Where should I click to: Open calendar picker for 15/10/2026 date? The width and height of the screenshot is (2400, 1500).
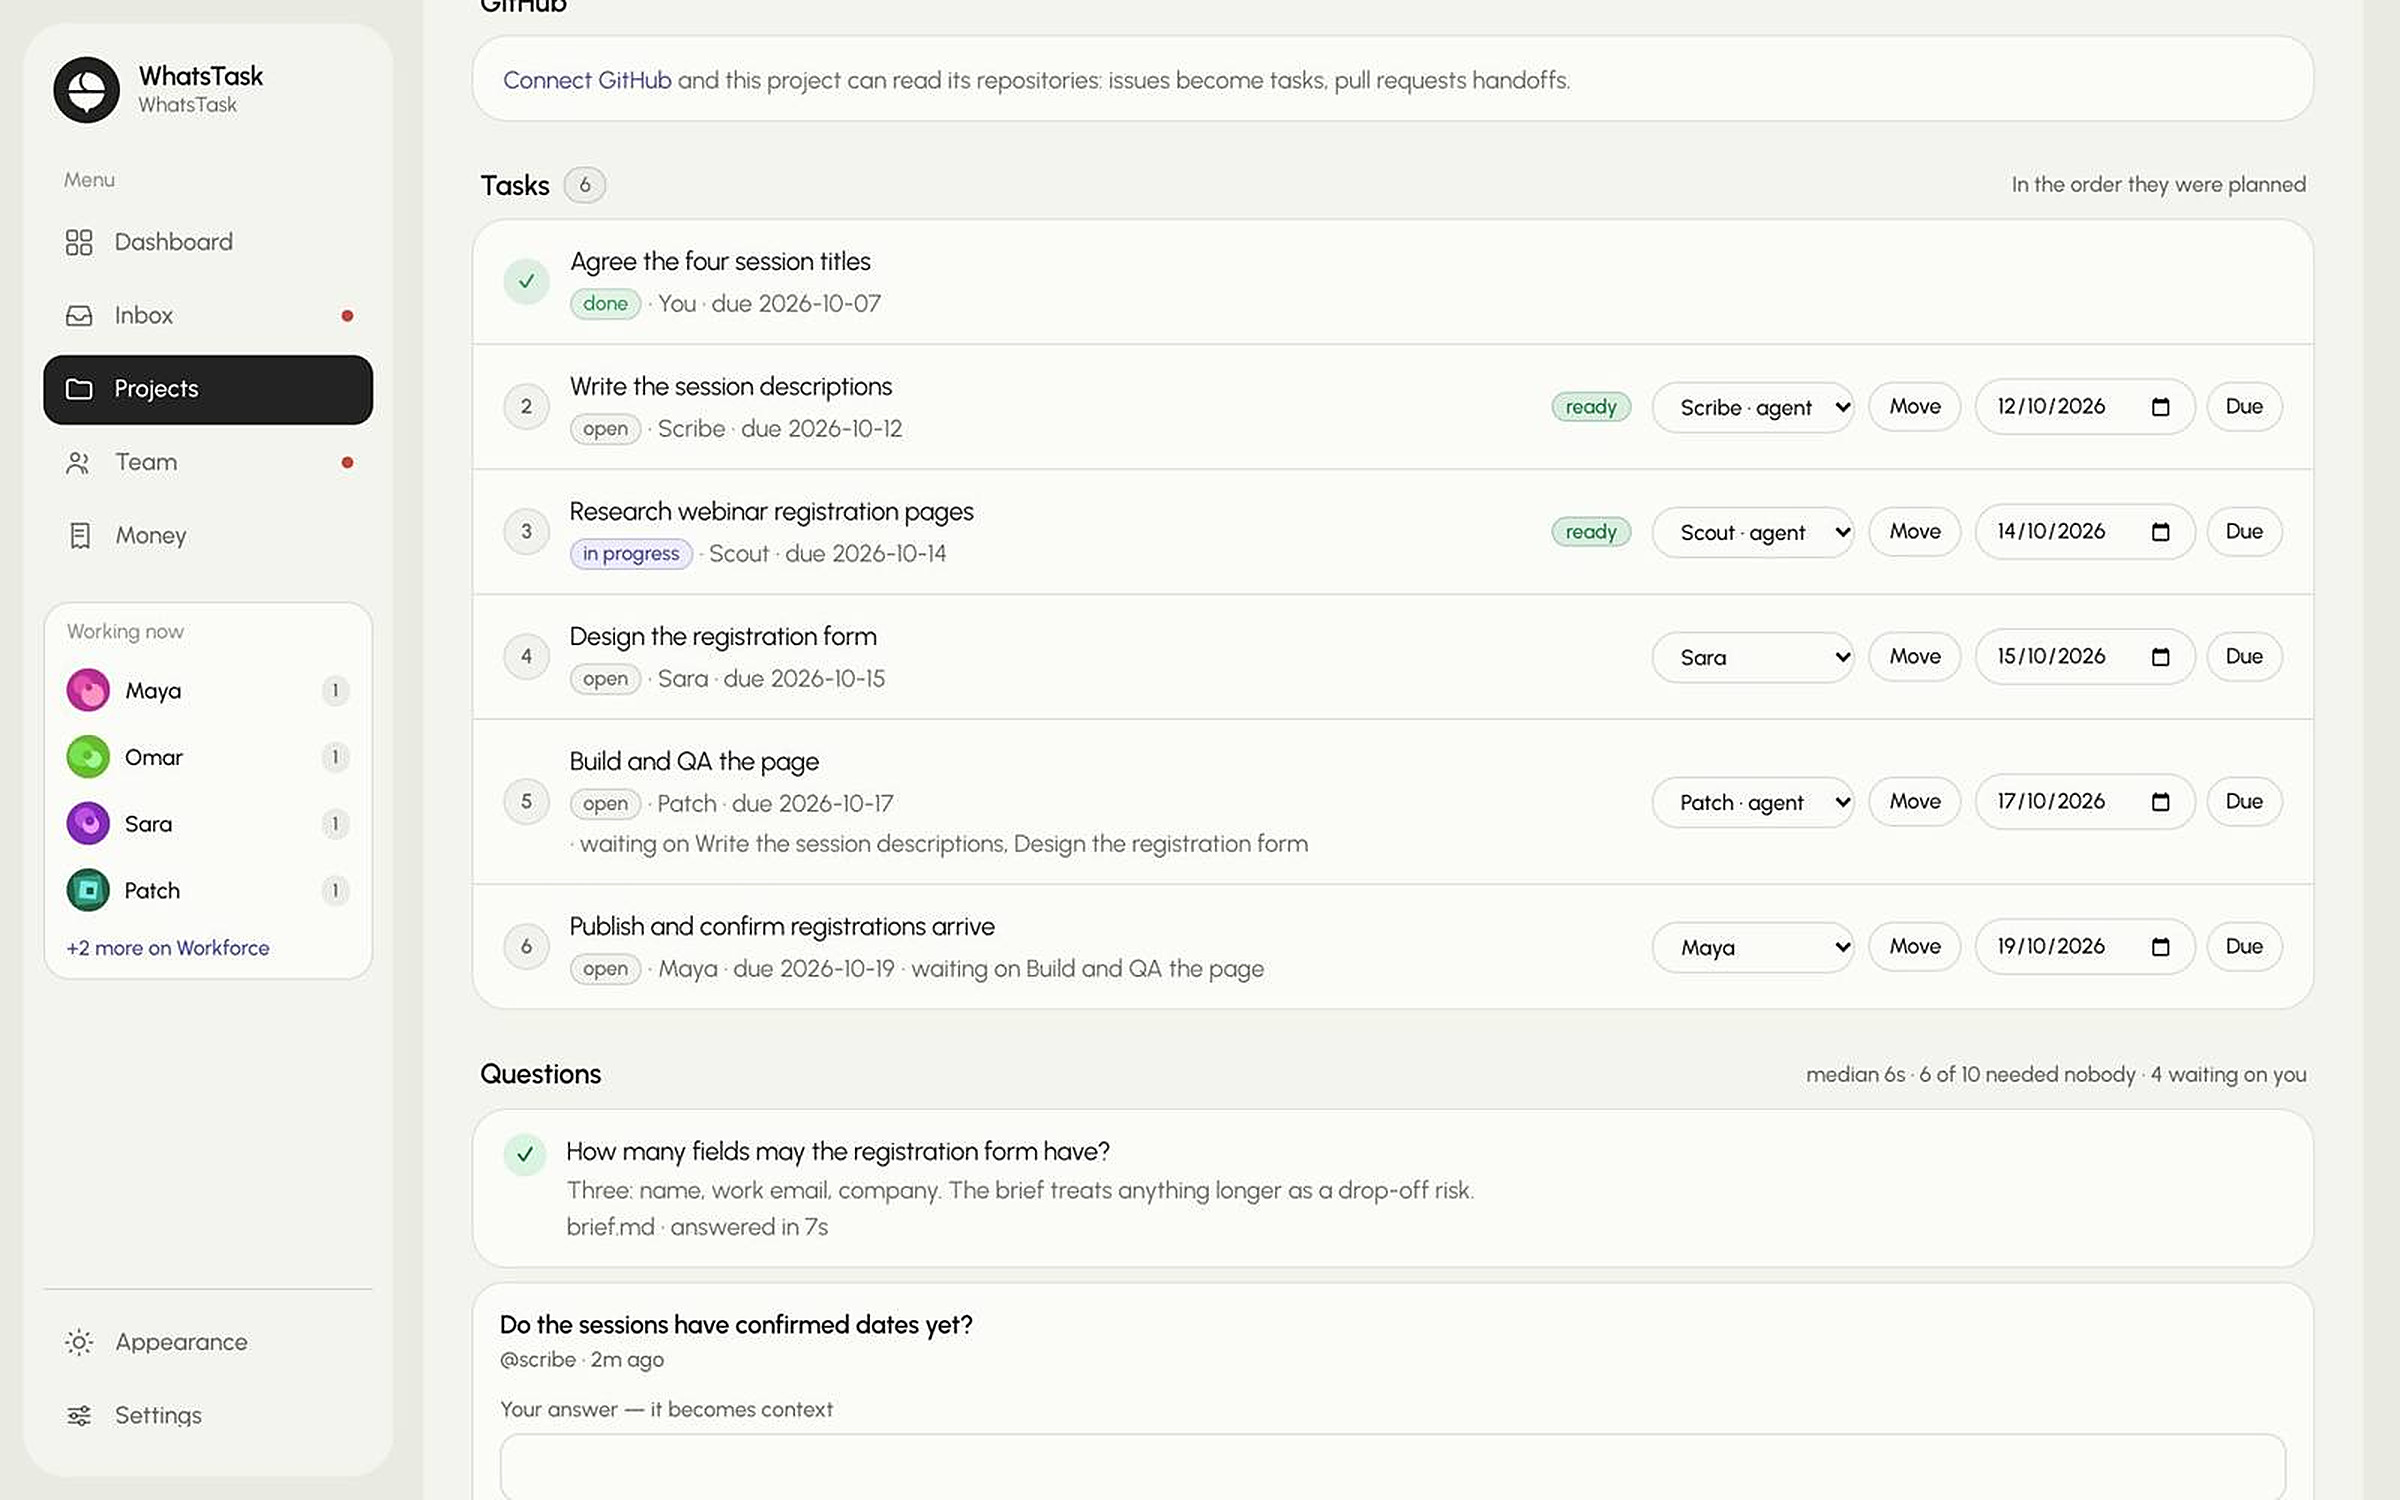coord(2160,657)
